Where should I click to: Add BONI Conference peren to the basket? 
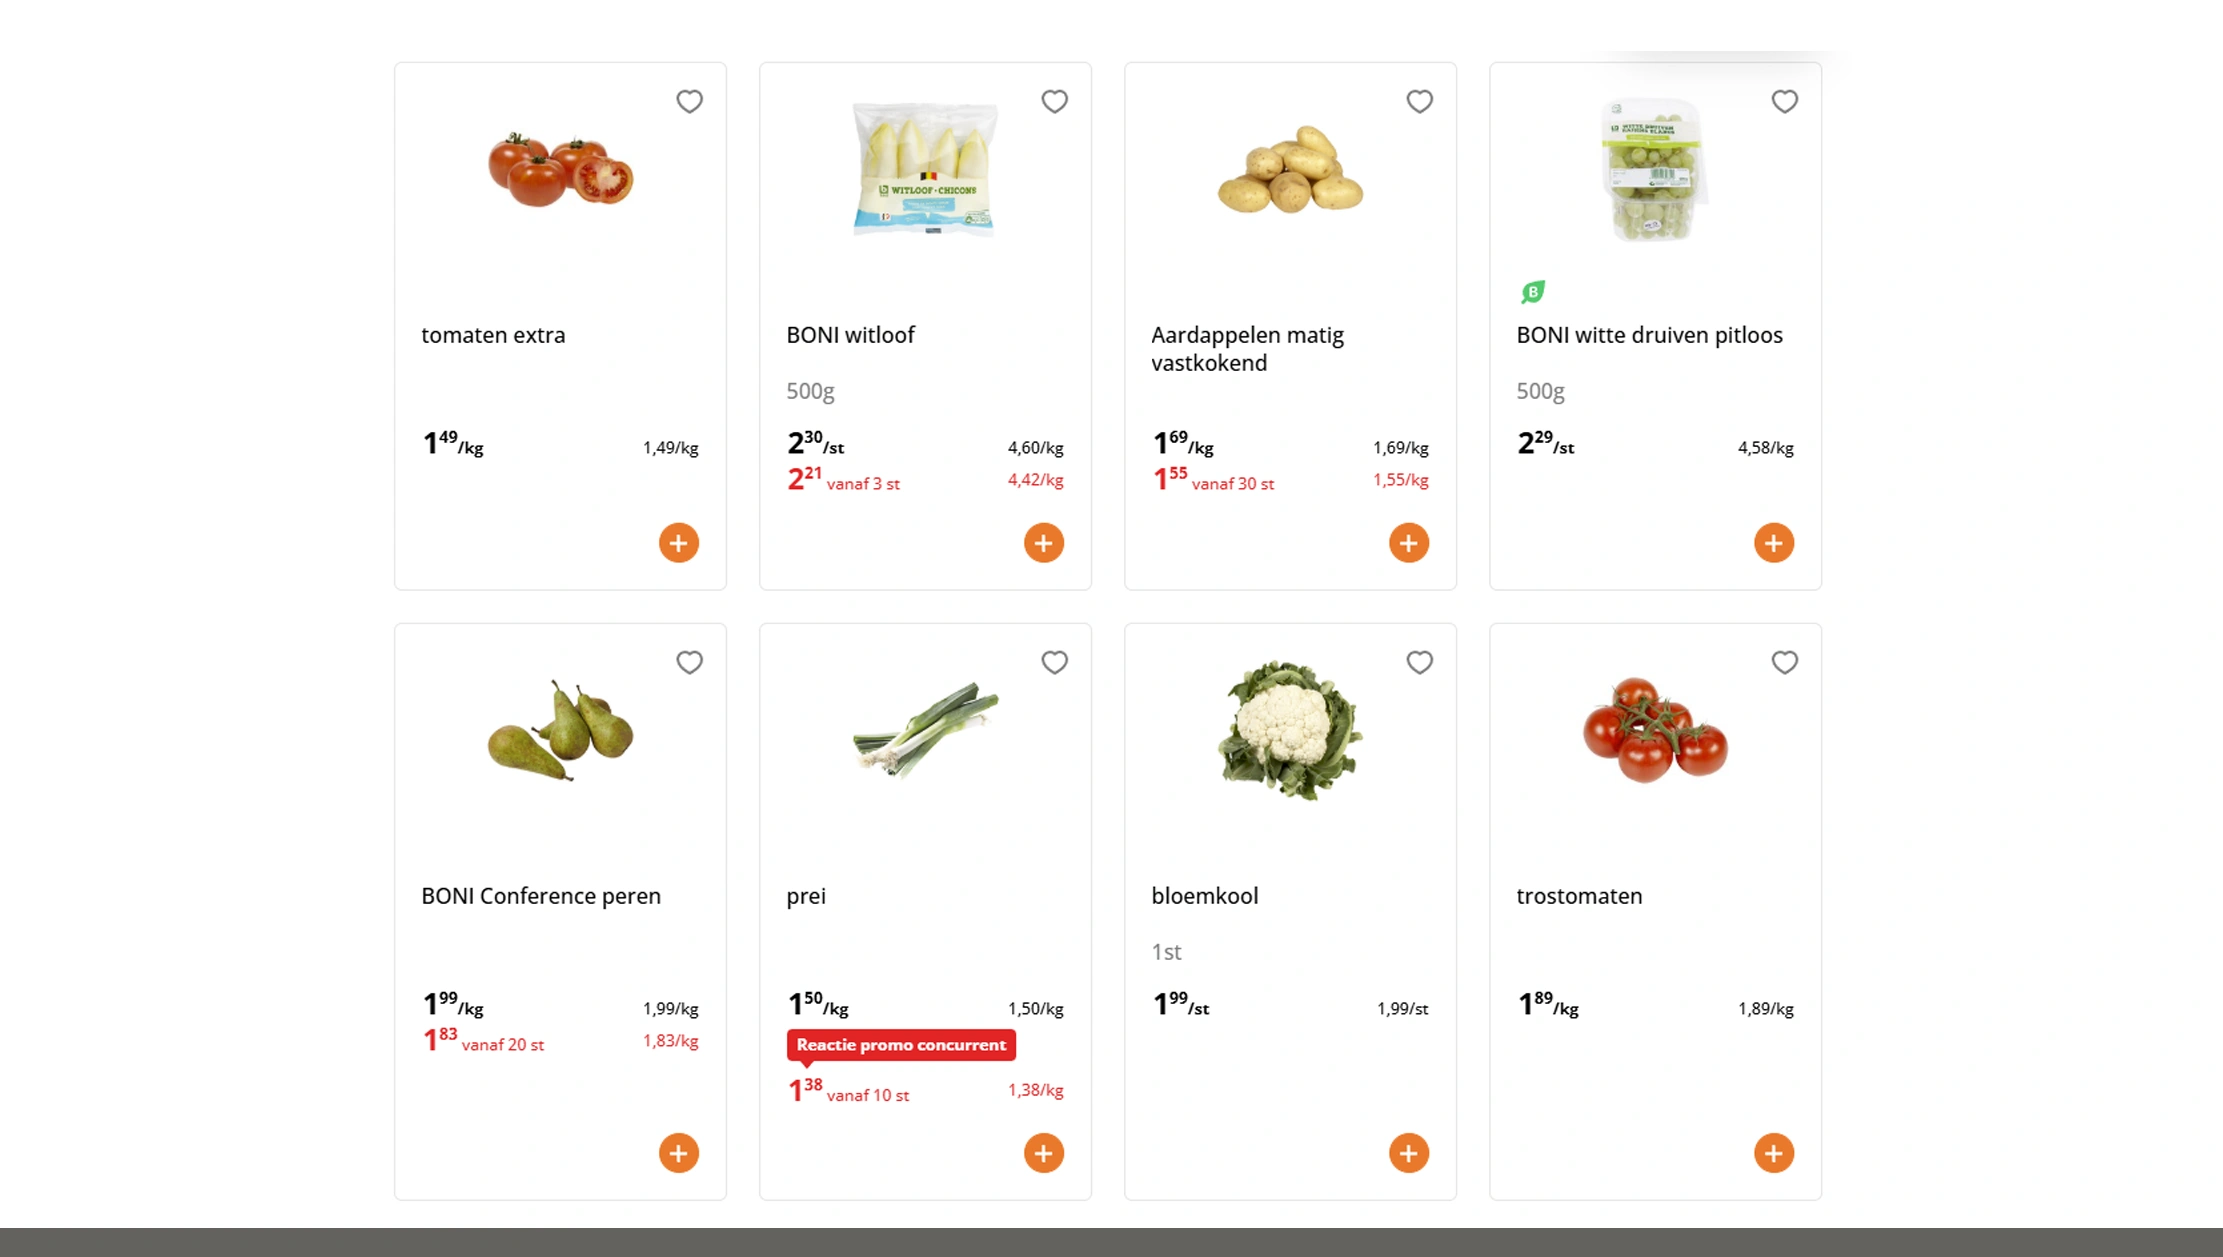click(x=679, y=1152)
